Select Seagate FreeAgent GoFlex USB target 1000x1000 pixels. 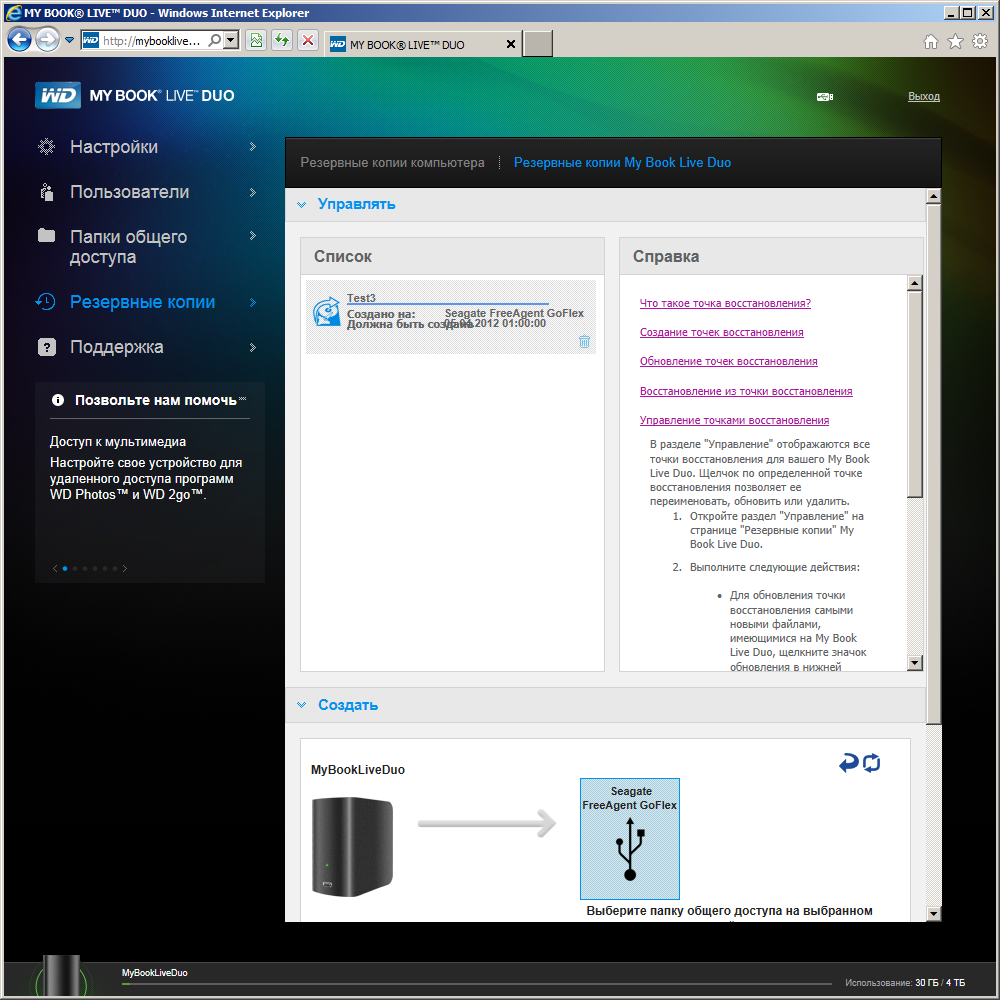coord(629,838)
